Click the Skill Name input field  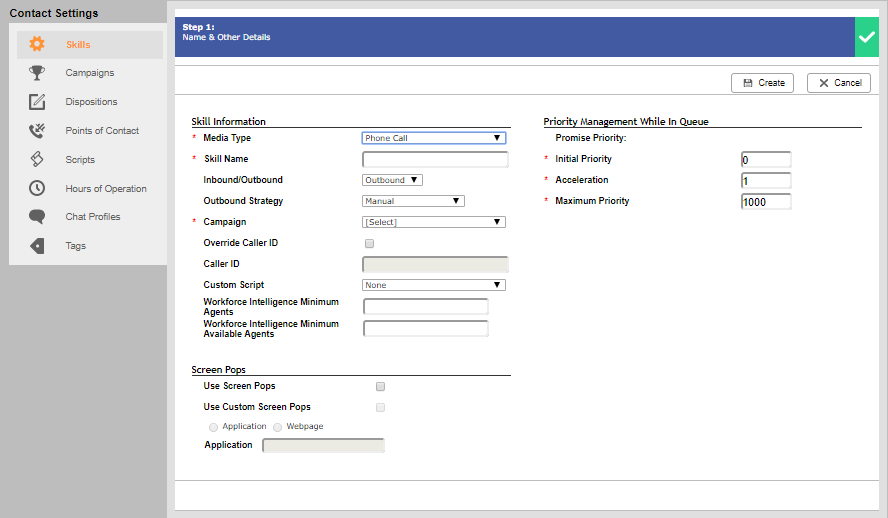[x=435, y=160]
